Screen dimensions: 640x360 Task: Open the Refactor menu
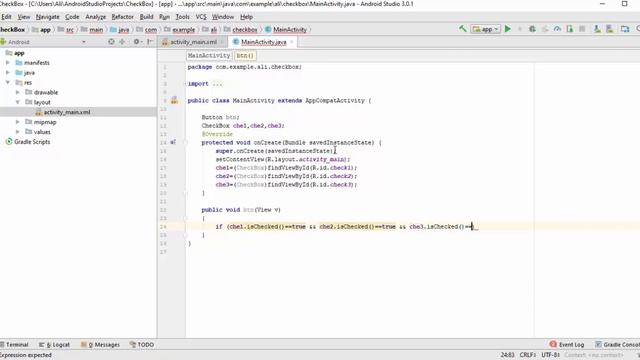[x=122, y=17]
